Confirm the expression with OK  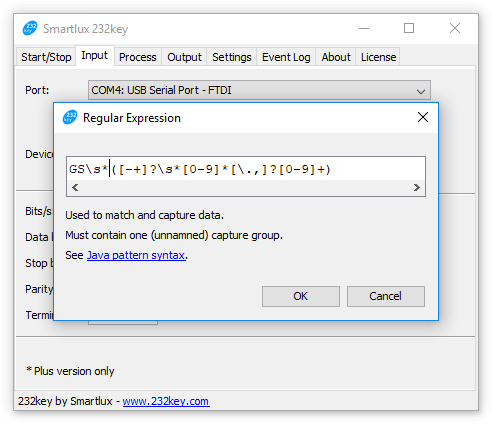pyautogui.click(x=301, y=296)
